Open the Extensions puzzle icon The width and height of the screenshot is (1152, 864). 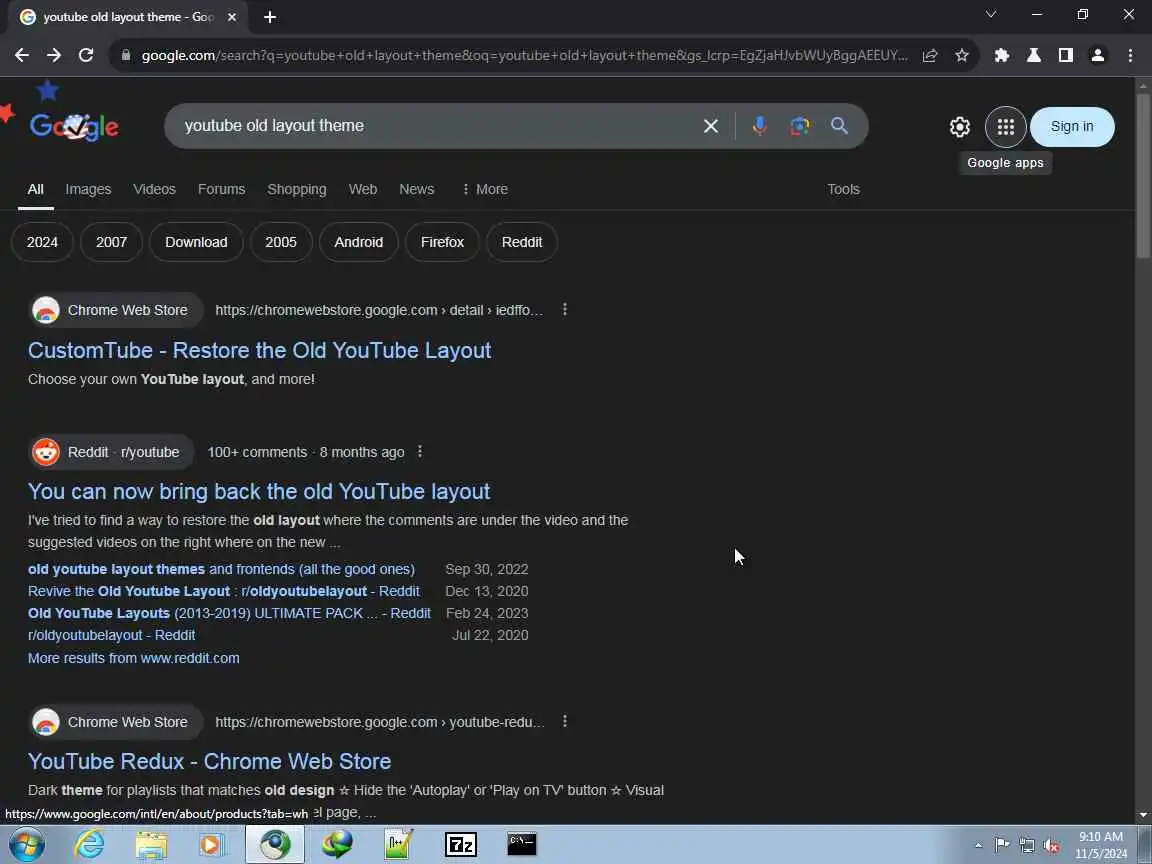click(1001, 55)
